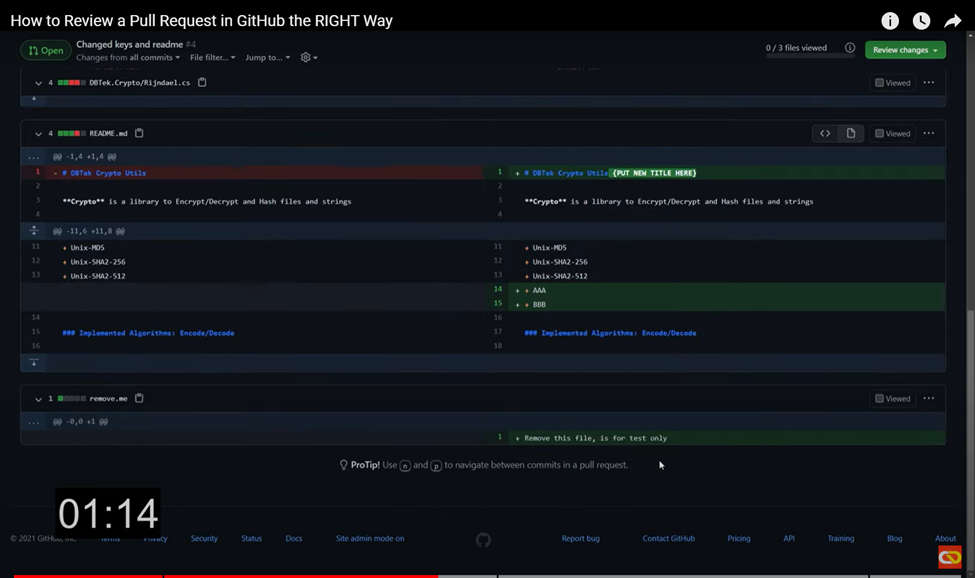This screenshot has height=578, width=975.
Task: Open the Pricing footer link
Action: [739, 538]
